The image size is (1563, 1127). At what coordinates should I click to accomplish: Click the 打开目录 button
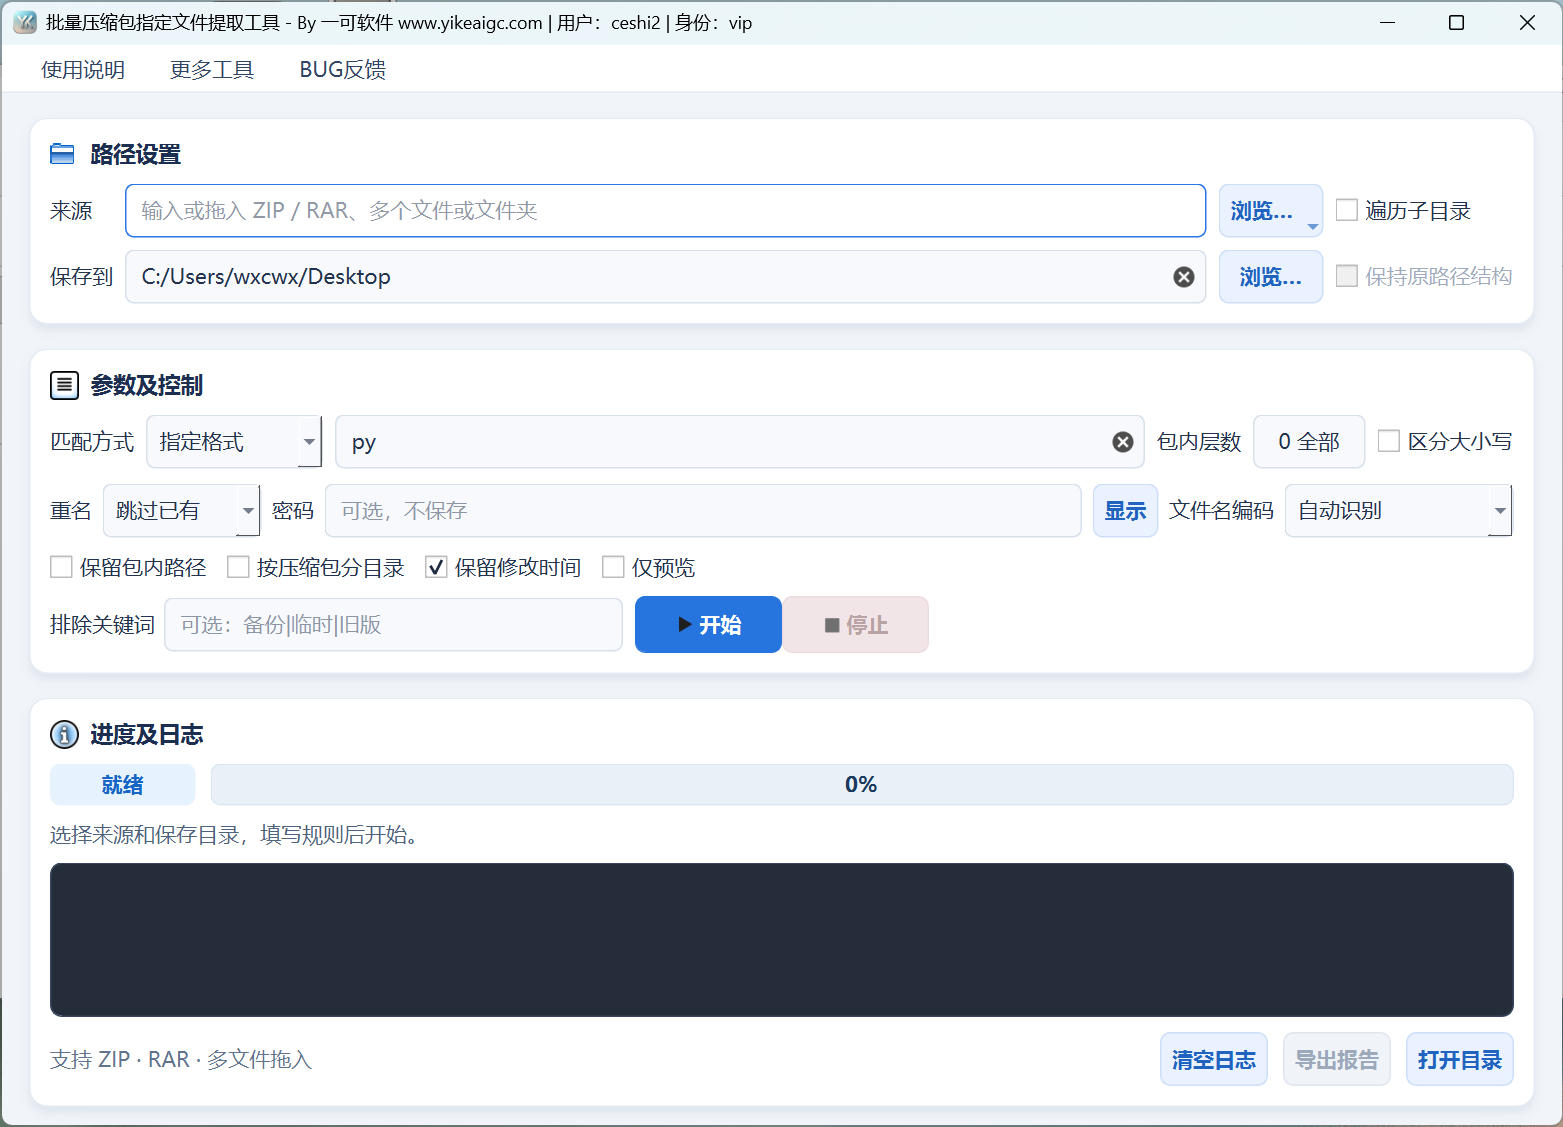pos(1460,1060)
